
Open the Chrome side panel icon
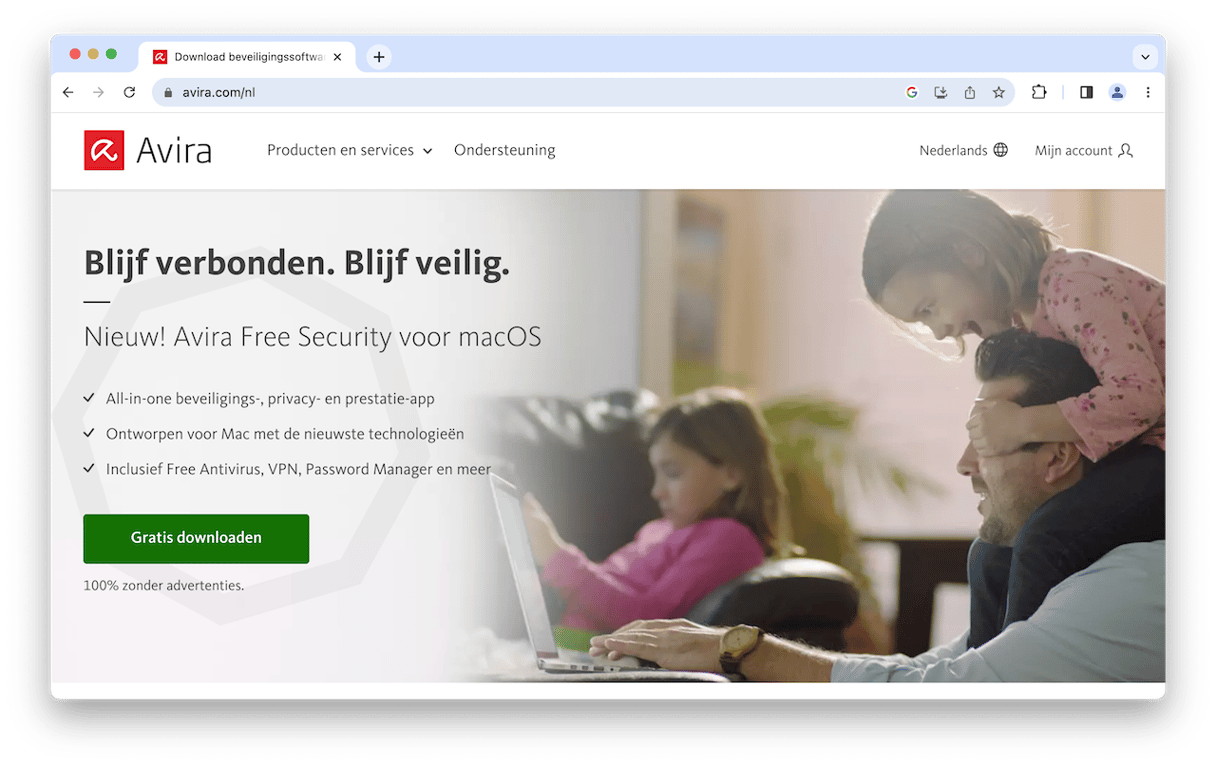(1086, 92)
